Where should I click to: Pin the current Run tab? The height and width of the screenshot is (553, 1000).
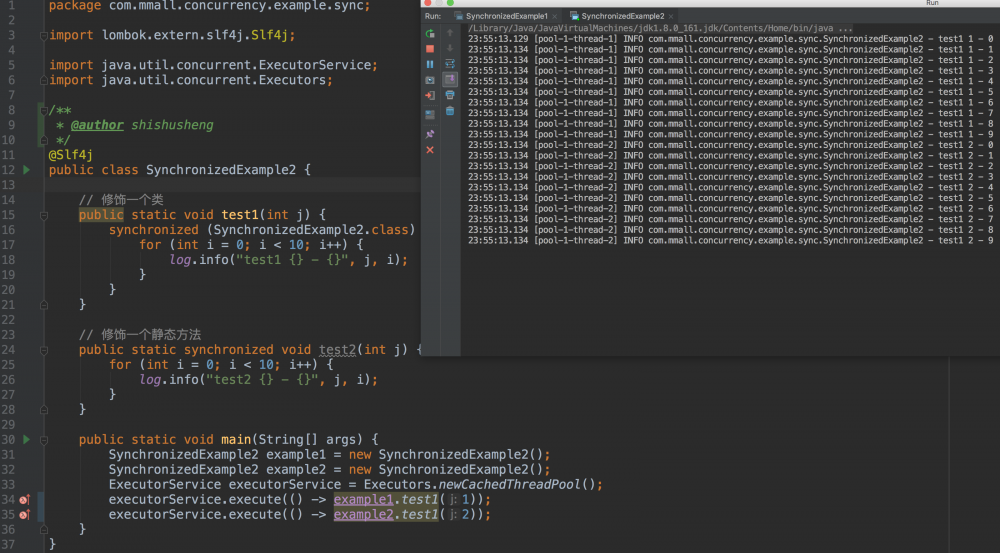(430, 133)
